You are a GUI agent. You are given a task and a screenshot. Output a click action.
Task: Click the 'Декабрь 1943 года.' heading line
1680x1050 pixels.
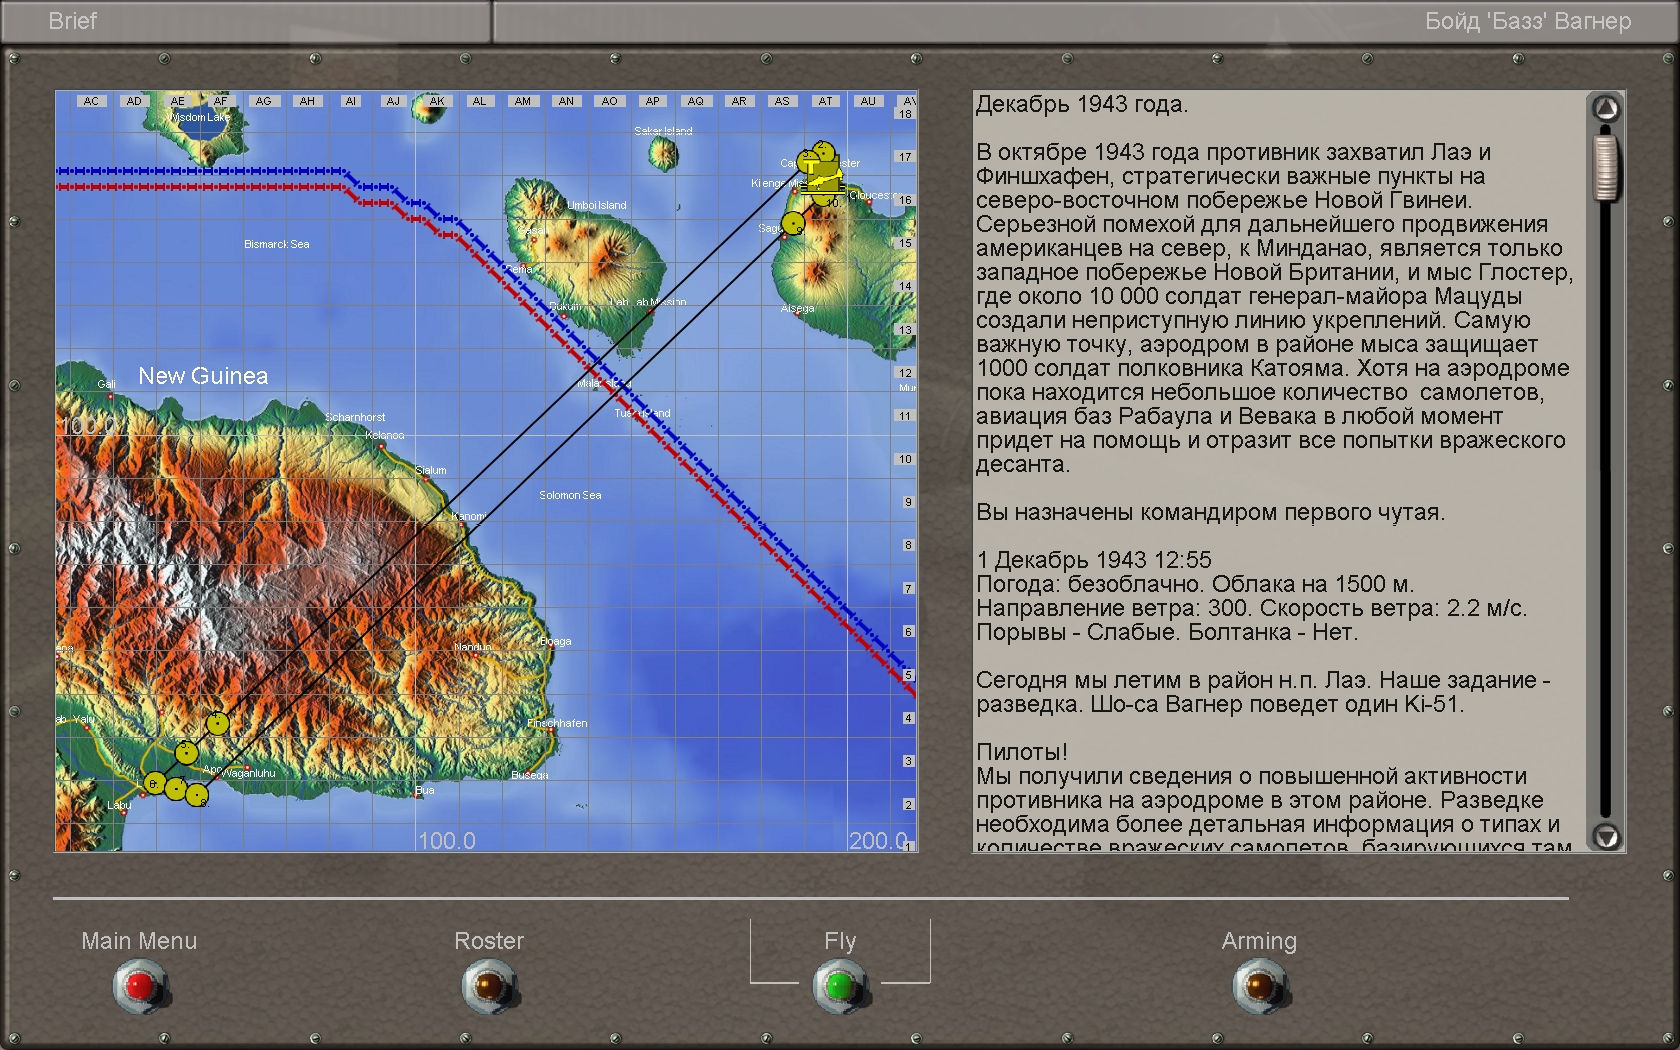coord(1082,104)
